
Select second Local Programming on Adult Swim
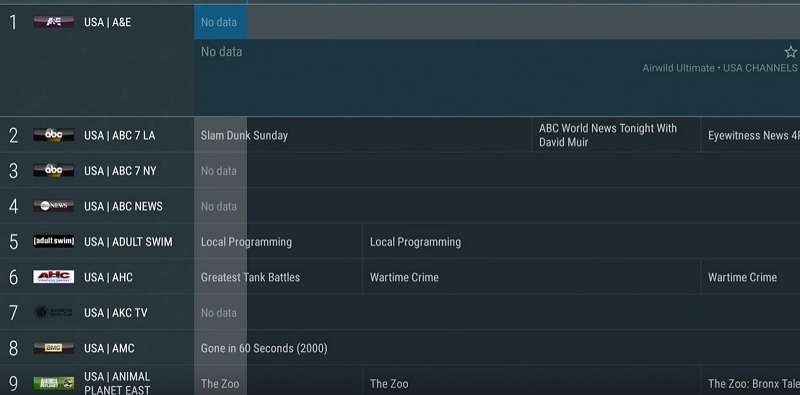[x=581, y=241]
